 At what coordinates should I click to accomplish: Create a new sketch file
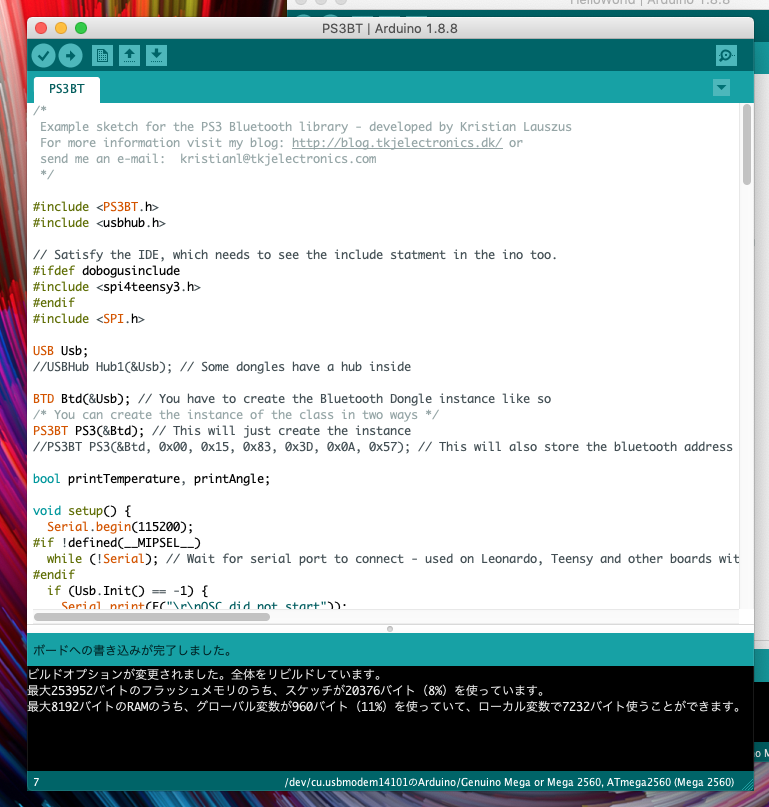click(102, 56)
